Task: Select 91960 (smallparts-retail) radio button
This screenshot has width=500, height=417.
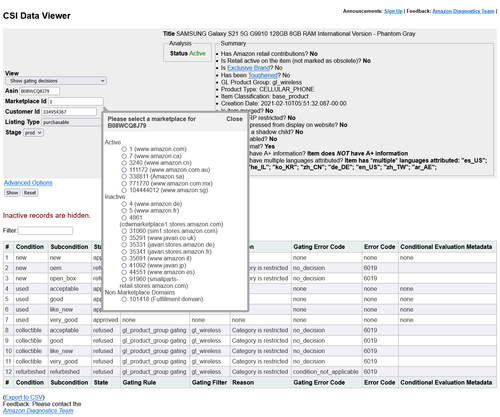Action: click(x=124, y=279)
